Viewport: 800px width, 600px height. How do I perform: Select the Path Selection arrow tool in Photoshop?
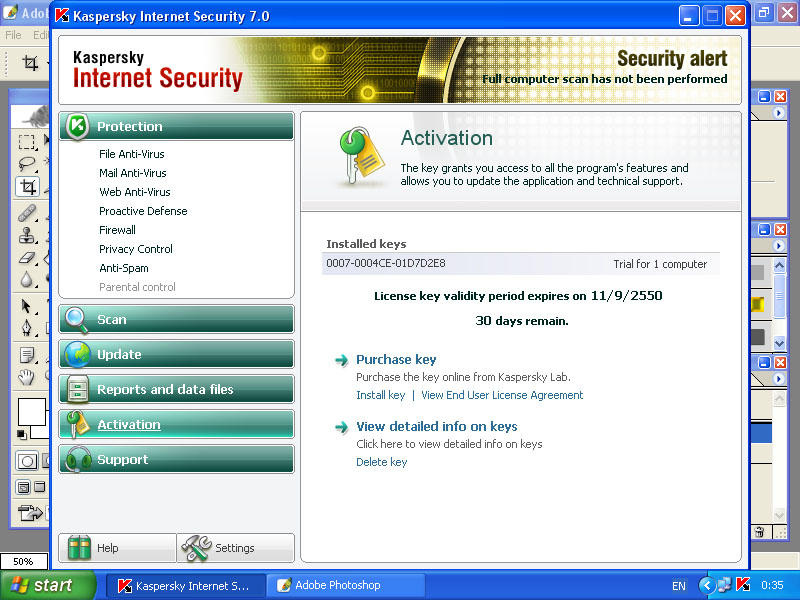(27, 306)
